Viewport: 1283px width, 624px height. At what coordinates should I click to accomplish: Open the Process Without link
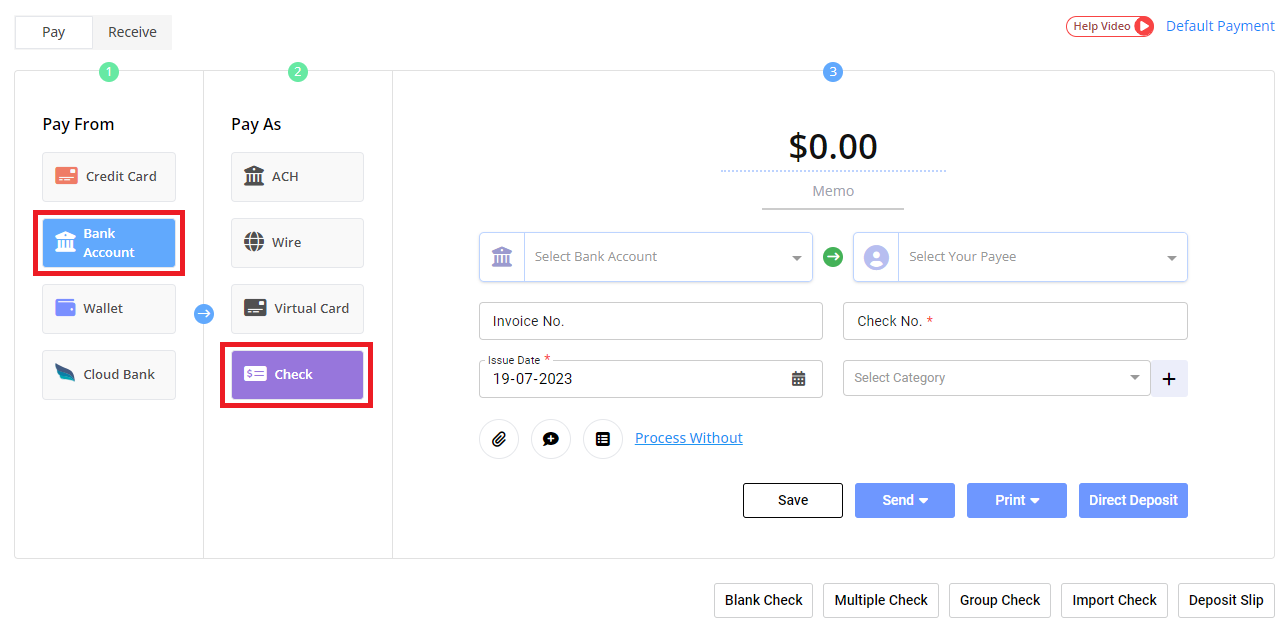pyautogui.click(x=689, y=438)
